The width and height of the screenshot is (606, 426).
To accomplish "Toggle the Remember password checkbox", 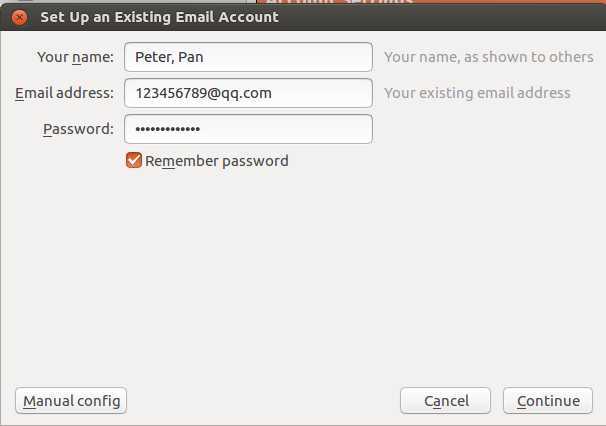I will 134,160.
